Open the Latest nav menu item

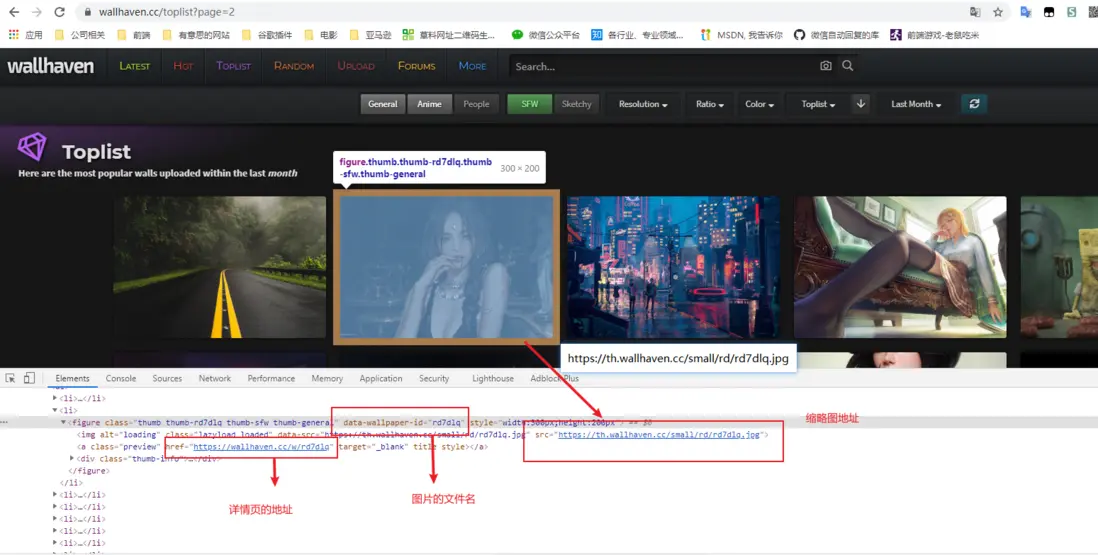(x=134, y=66)
